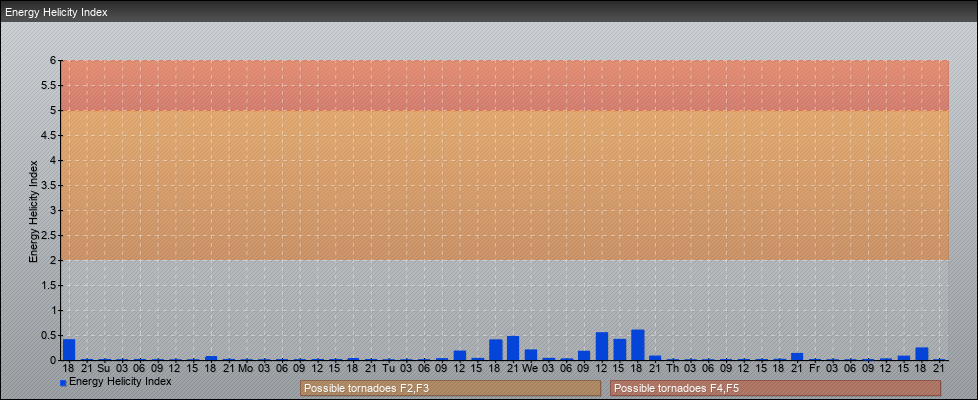Click the Tu day label on the time axis
The image size is (978, 400).
(388, 368)
